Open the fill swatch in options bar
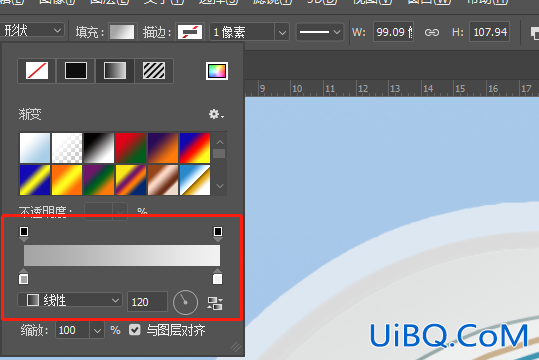539x360 pixels. coord(122,32)
